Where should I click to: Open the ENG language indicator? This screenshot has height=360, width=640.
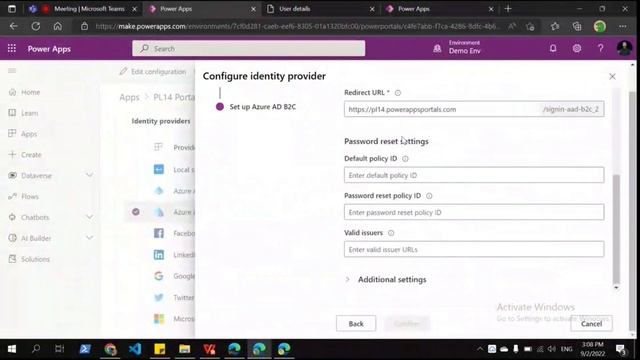click(566, 349)
